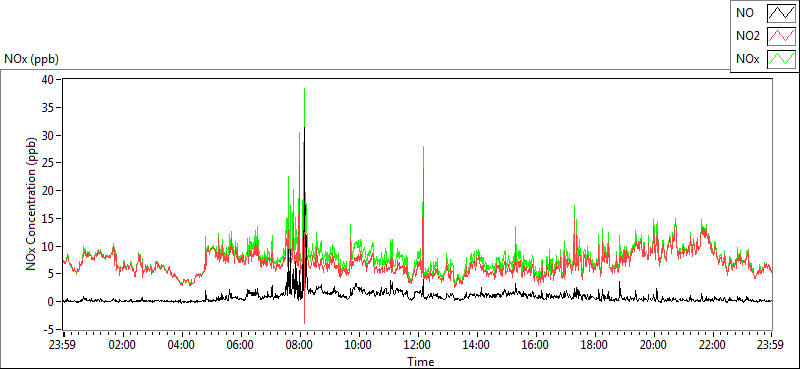Click the NO plot legend line icon
The width and height of the screenshot is (800, 369).
pos(782,13)
